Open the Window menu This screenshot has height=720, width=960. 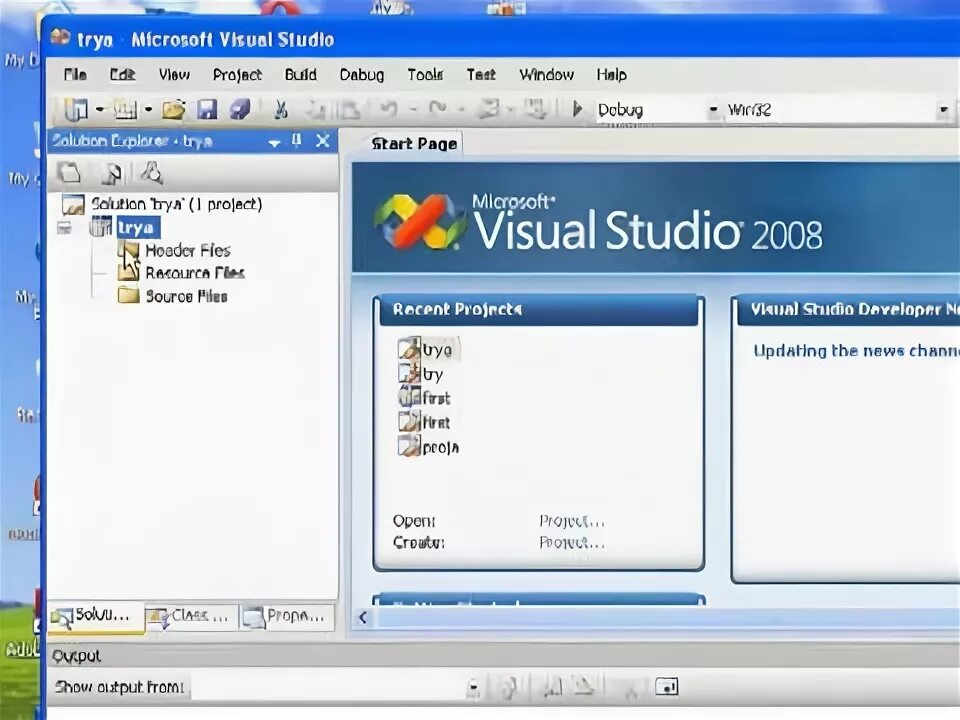(546, 75)
